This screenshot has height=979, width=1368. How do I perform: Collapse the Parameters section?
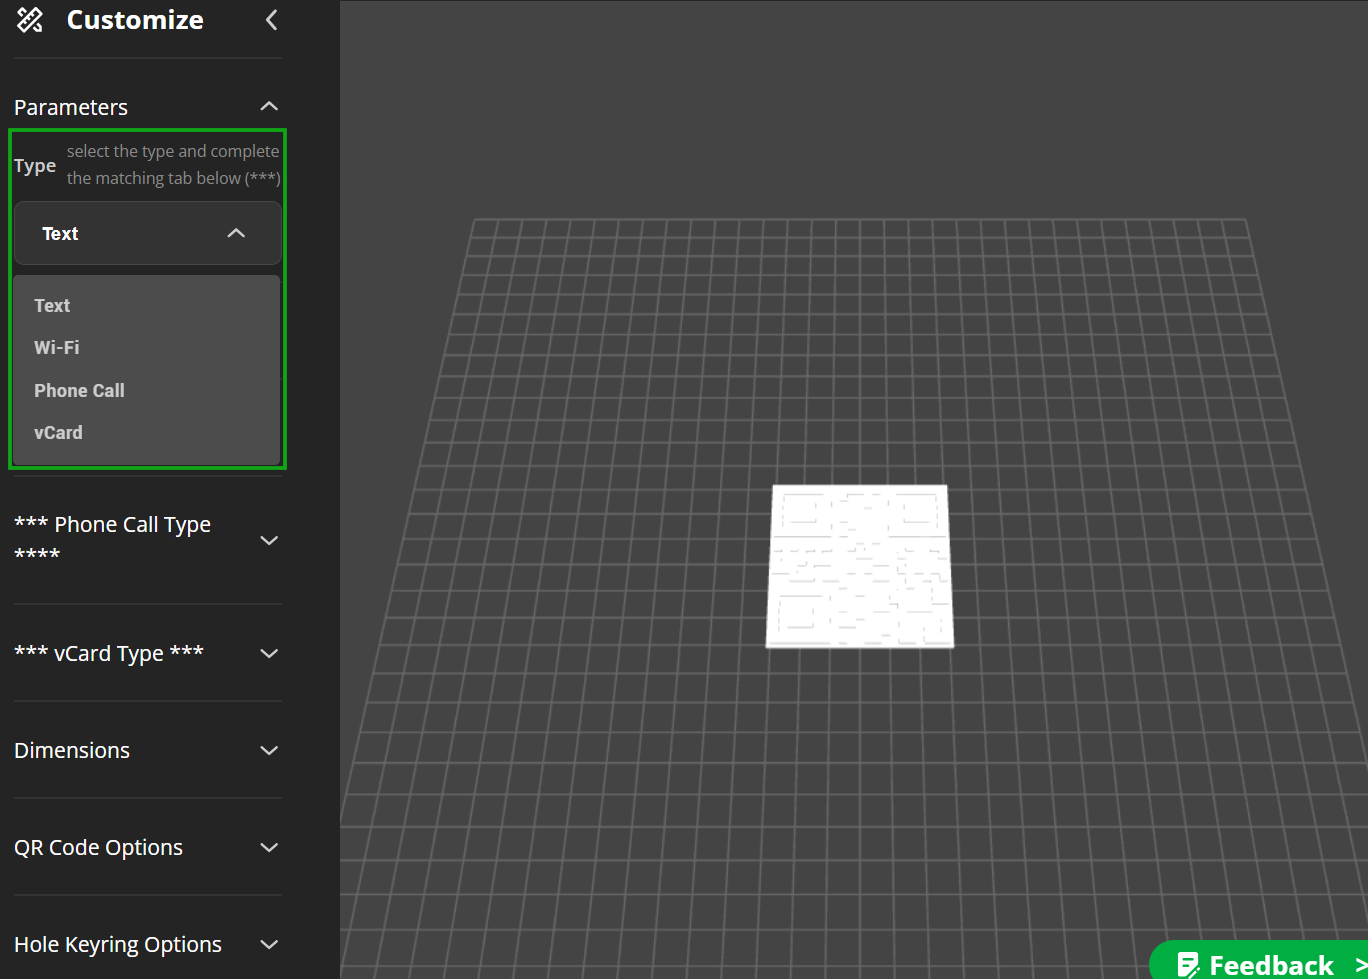tap(268, 107)
